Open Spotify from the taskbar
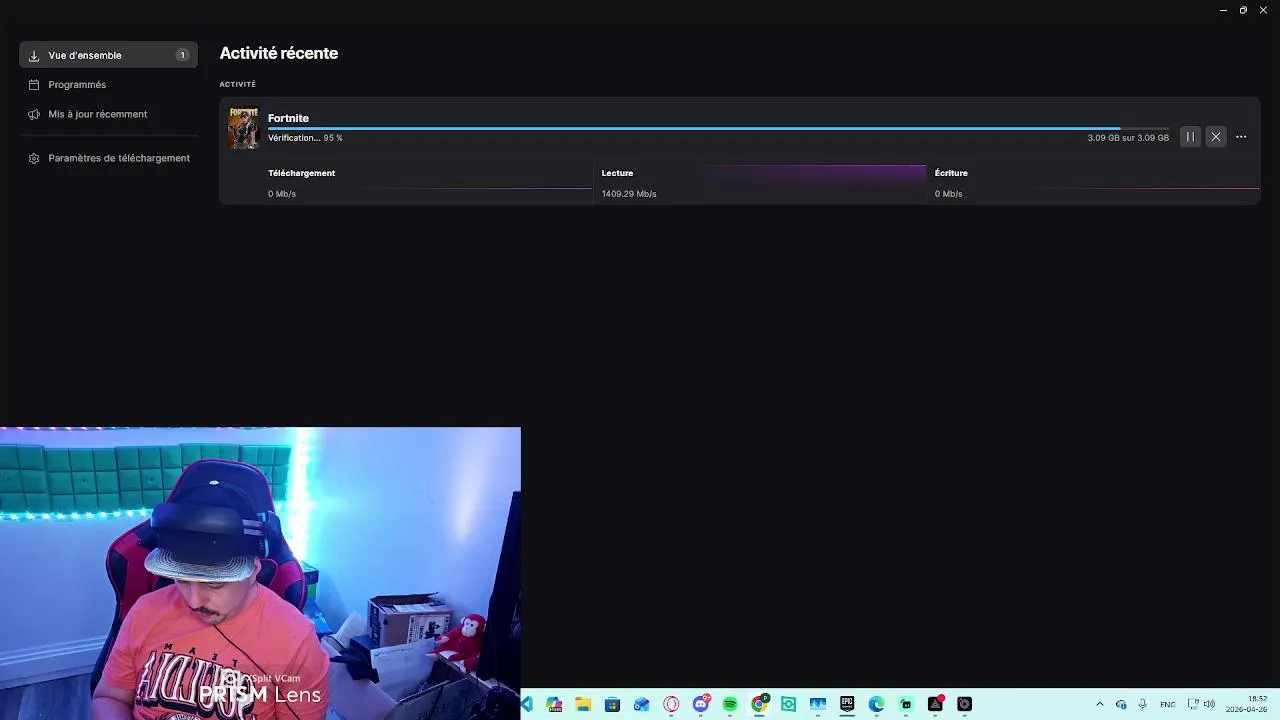Screen dimensions: 1280x720 730,705
